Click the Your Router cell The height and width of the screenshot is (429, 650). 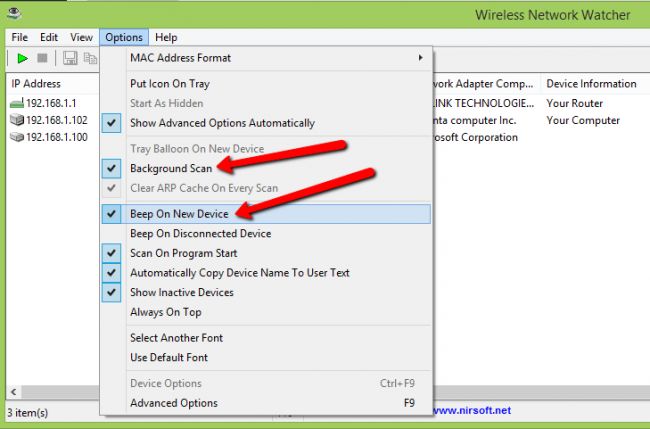[575, 103]
